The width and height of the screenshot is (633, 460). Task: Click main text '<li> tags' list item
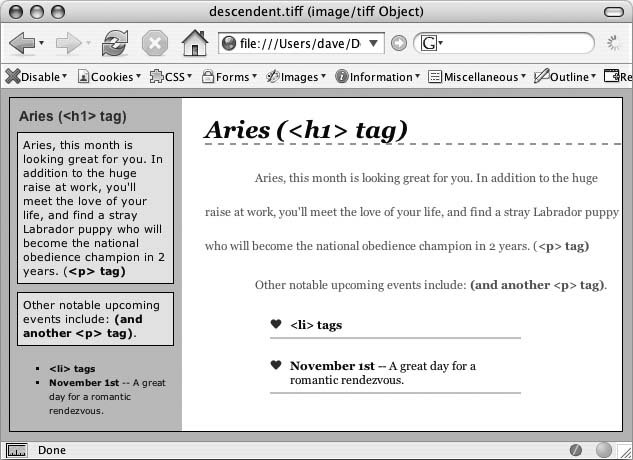[x=316, y=325]
